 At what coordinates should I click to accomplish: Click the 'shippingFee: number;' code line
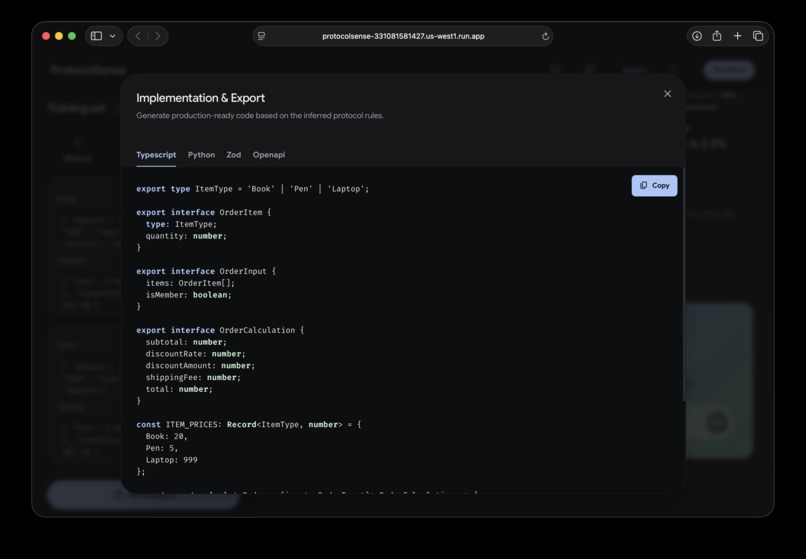(193, 377)
